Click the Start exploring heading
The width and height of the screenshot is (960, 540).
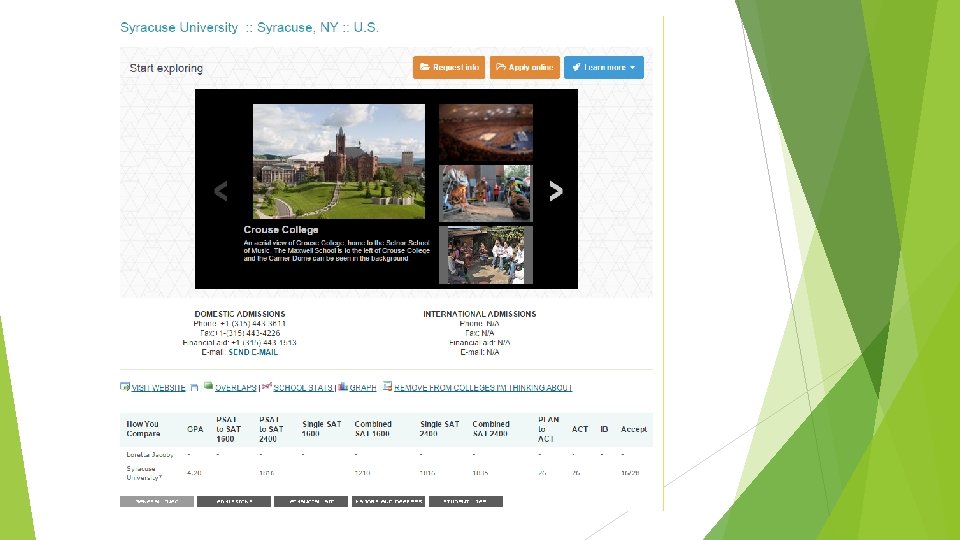tap(166, 68)
